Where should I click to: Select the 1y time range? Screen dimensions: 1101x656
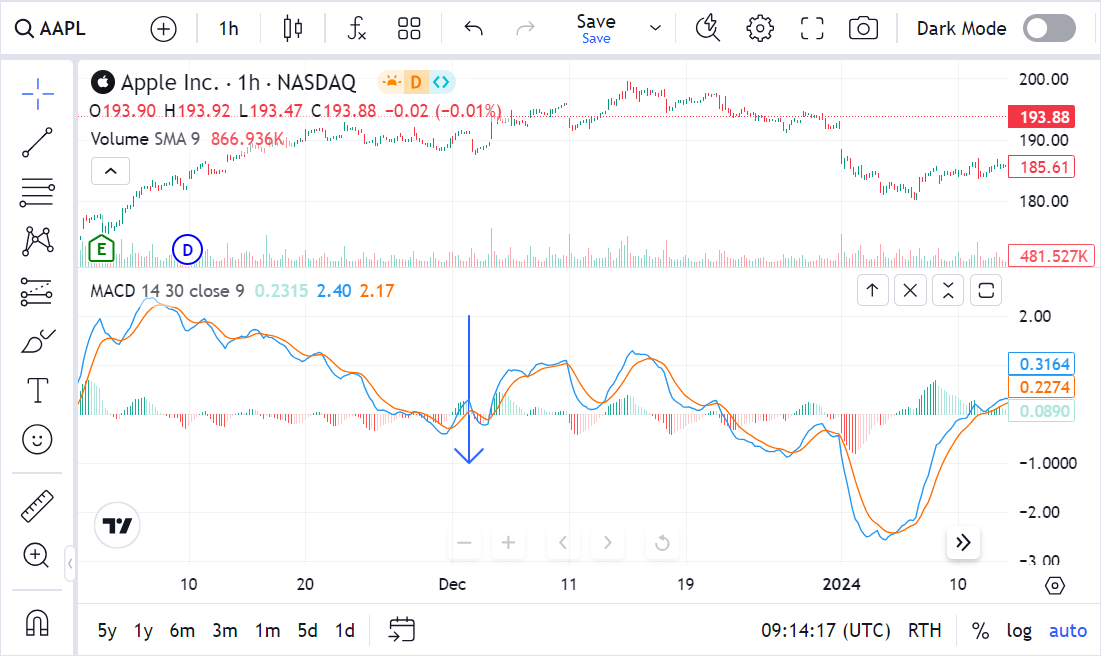[x=144, y=630]
